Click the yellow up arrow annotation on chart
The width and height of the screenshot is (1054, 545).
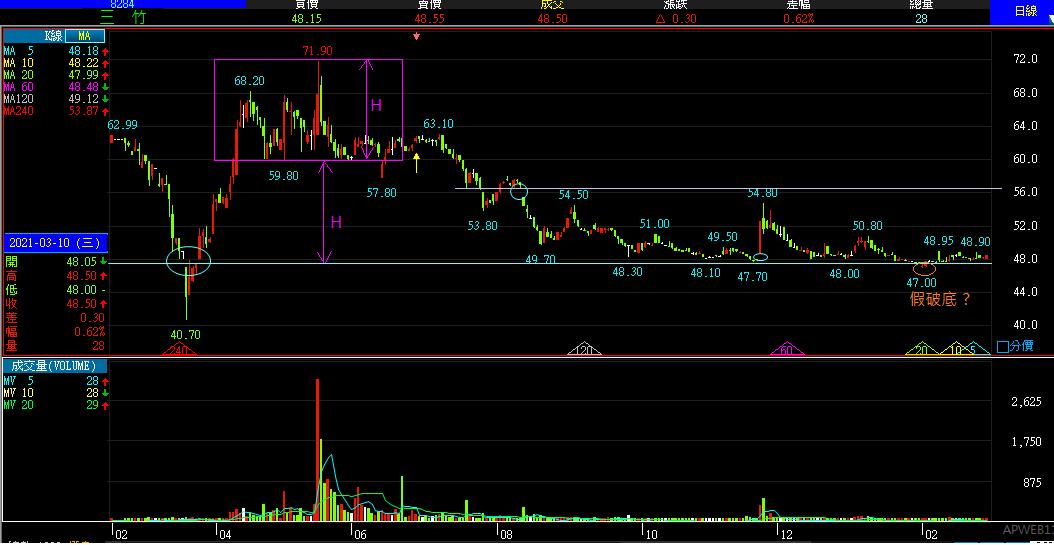pyautogui.click(x=416, y=158)
